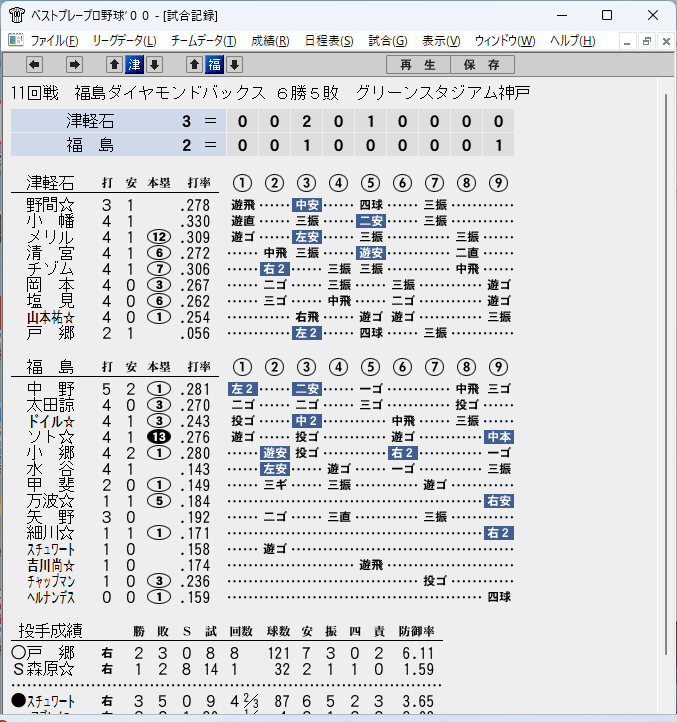Click 津軽石 team name in scoreboard
Image resolution: width=677 pixels, height=722 pixels.
click(x=90, y=122)
